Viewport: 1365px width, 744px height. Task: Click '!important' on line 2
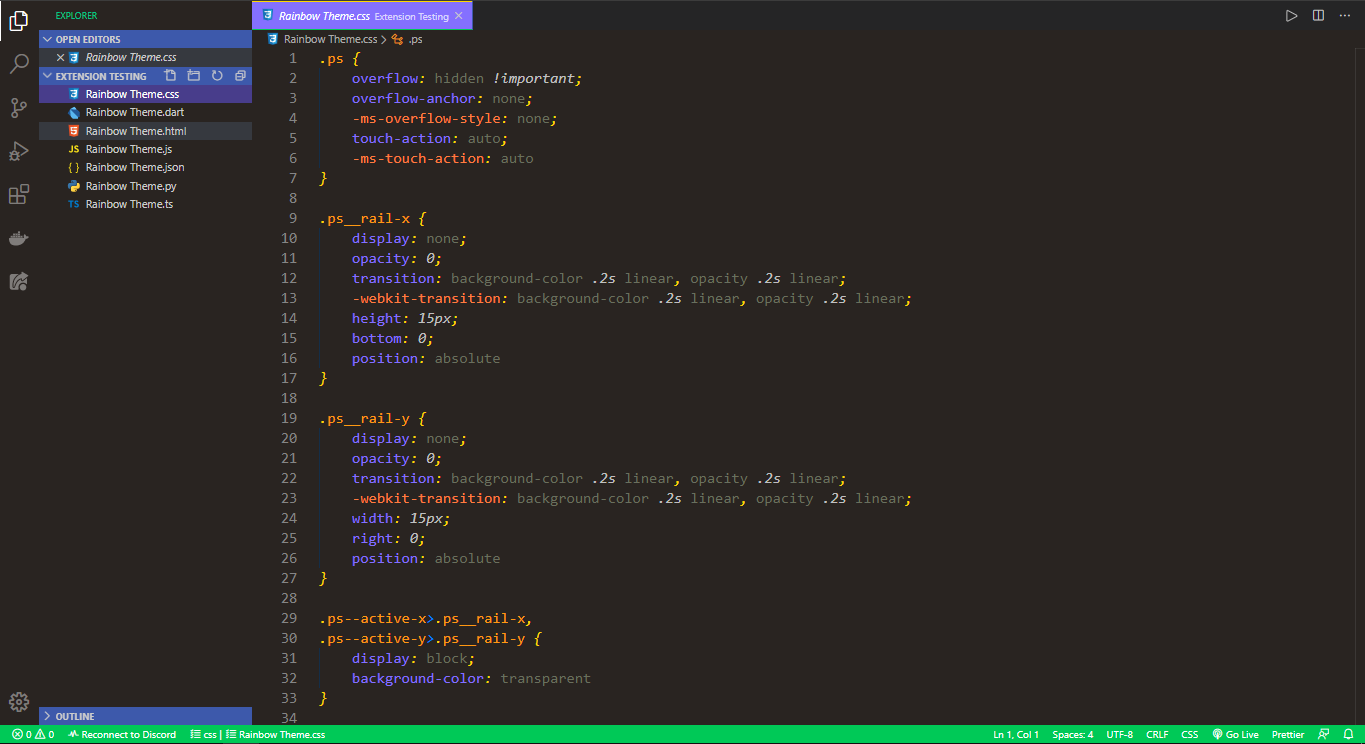click(x=533, y=78)
